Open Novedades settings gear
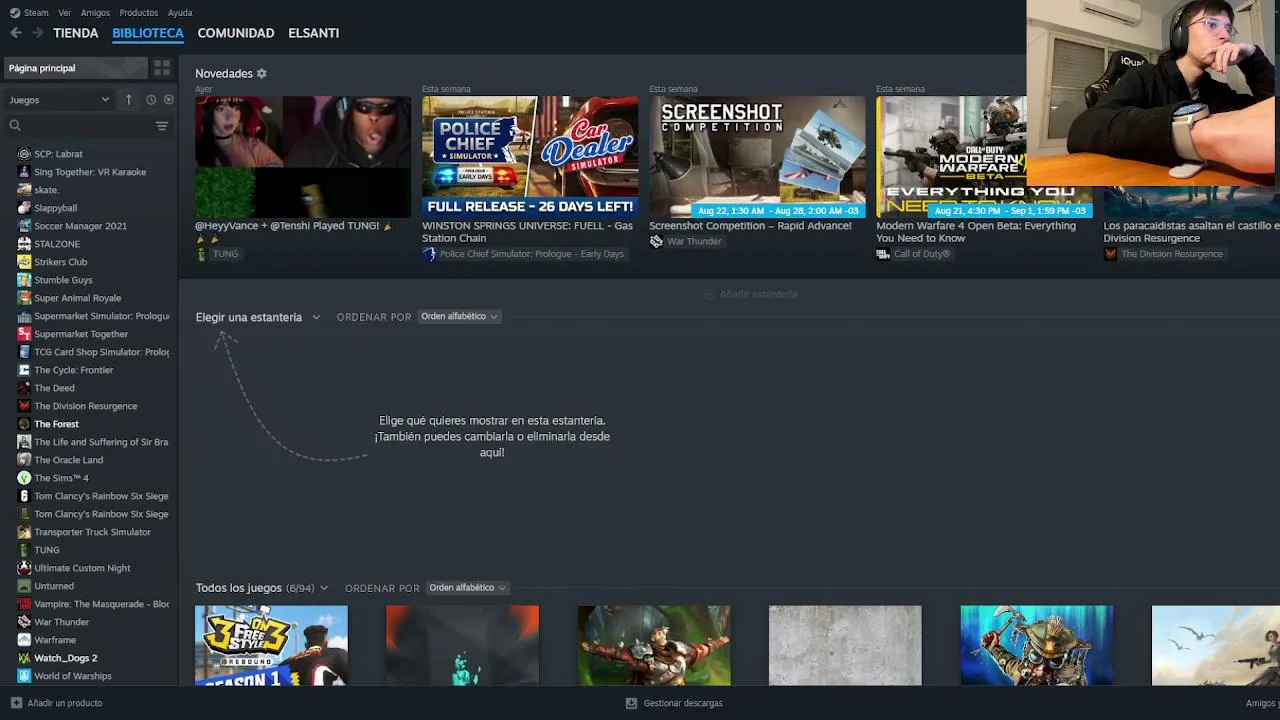Screen dimensions: 1280x720 point(262,74)
